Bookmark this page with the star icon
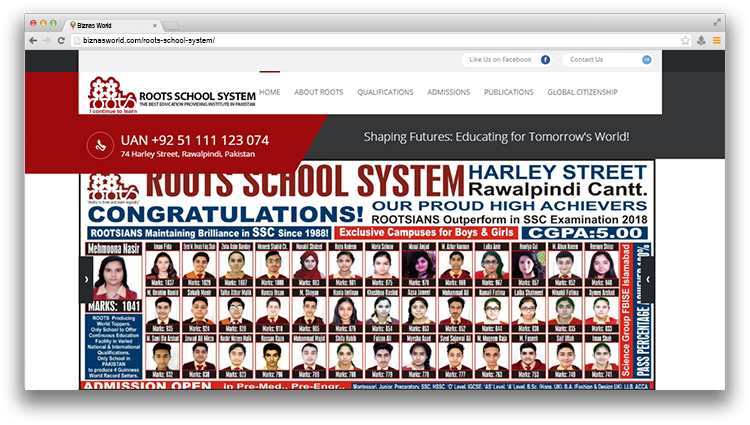 point(685,40)
